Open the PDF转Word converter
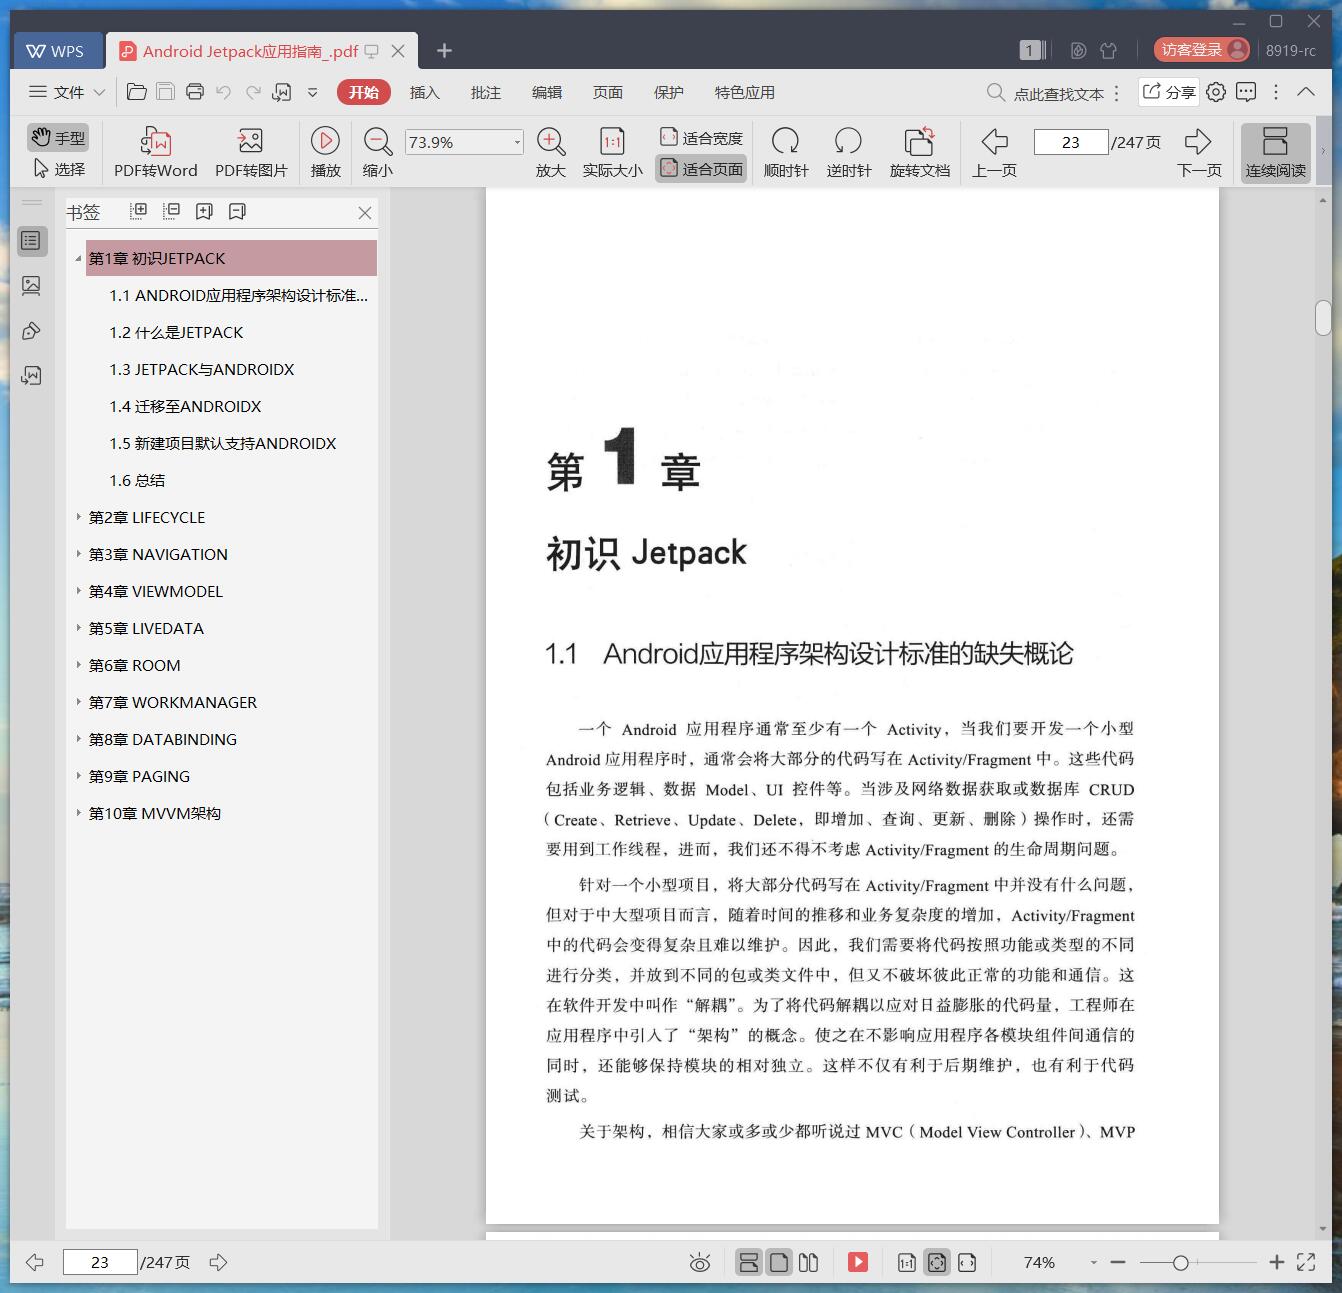1342x1293 pixels. coord(155,152)
